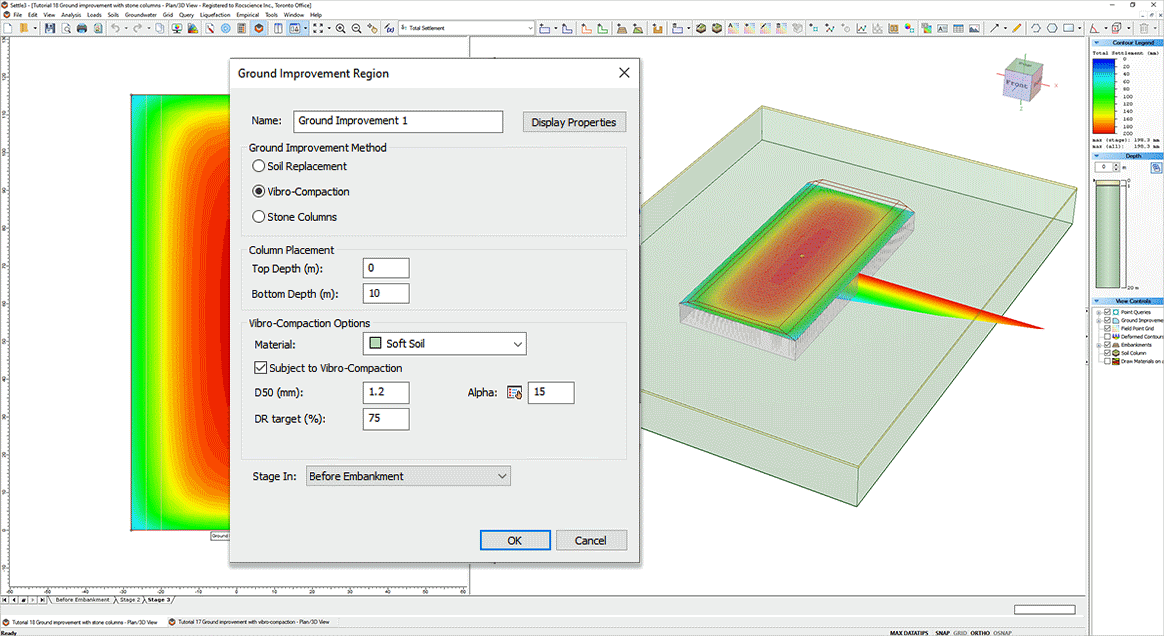
Task: Click the excavation icon in toolbar
Action: (657, 28)
